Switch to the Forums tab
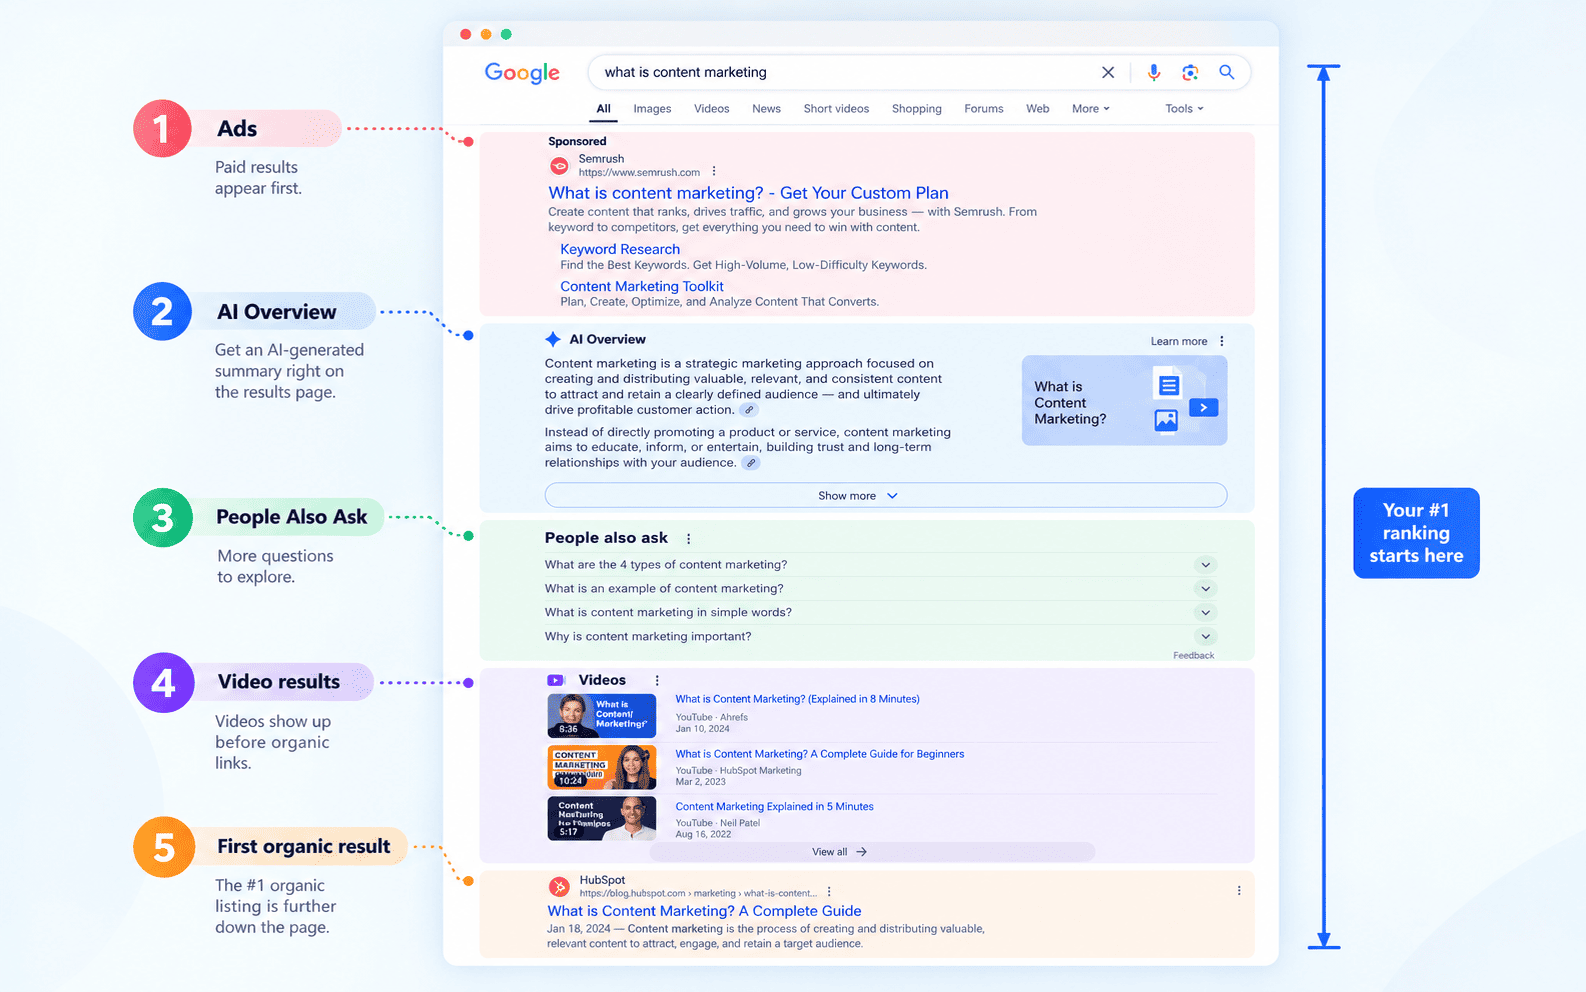The height and width of the screenshot is (992, 1586). tap(984, 109)
